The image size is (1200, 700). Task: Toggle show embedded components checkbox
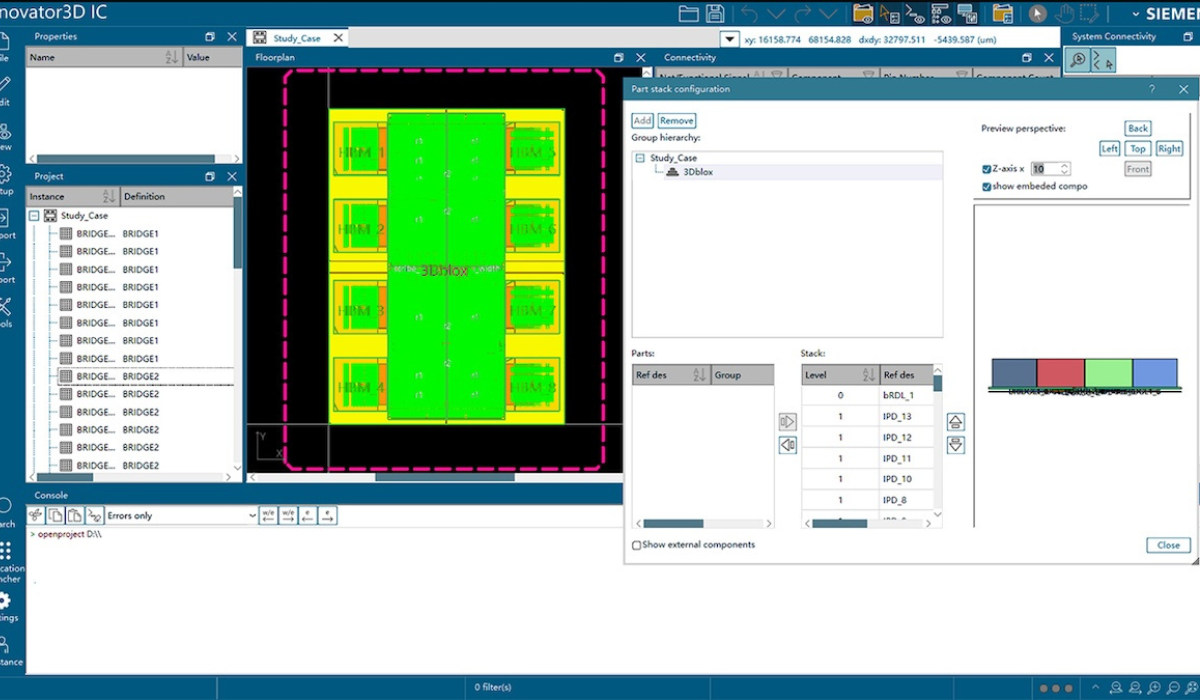tap(987, 186)
